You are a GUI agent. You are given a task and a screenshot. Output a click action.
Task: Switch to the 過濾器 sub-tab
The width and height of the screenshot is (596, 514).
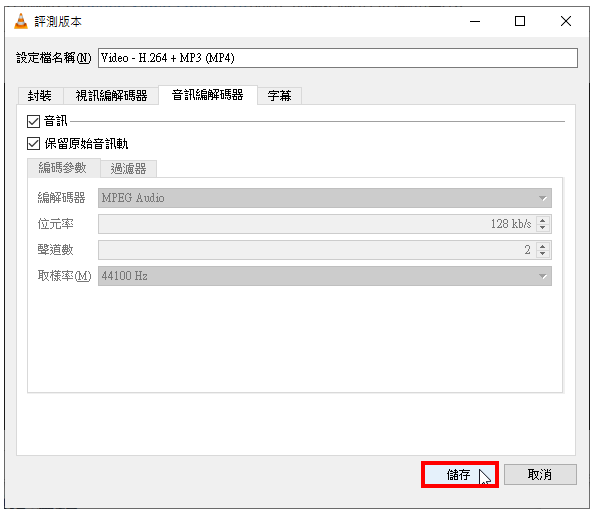[x=128, y=169]
